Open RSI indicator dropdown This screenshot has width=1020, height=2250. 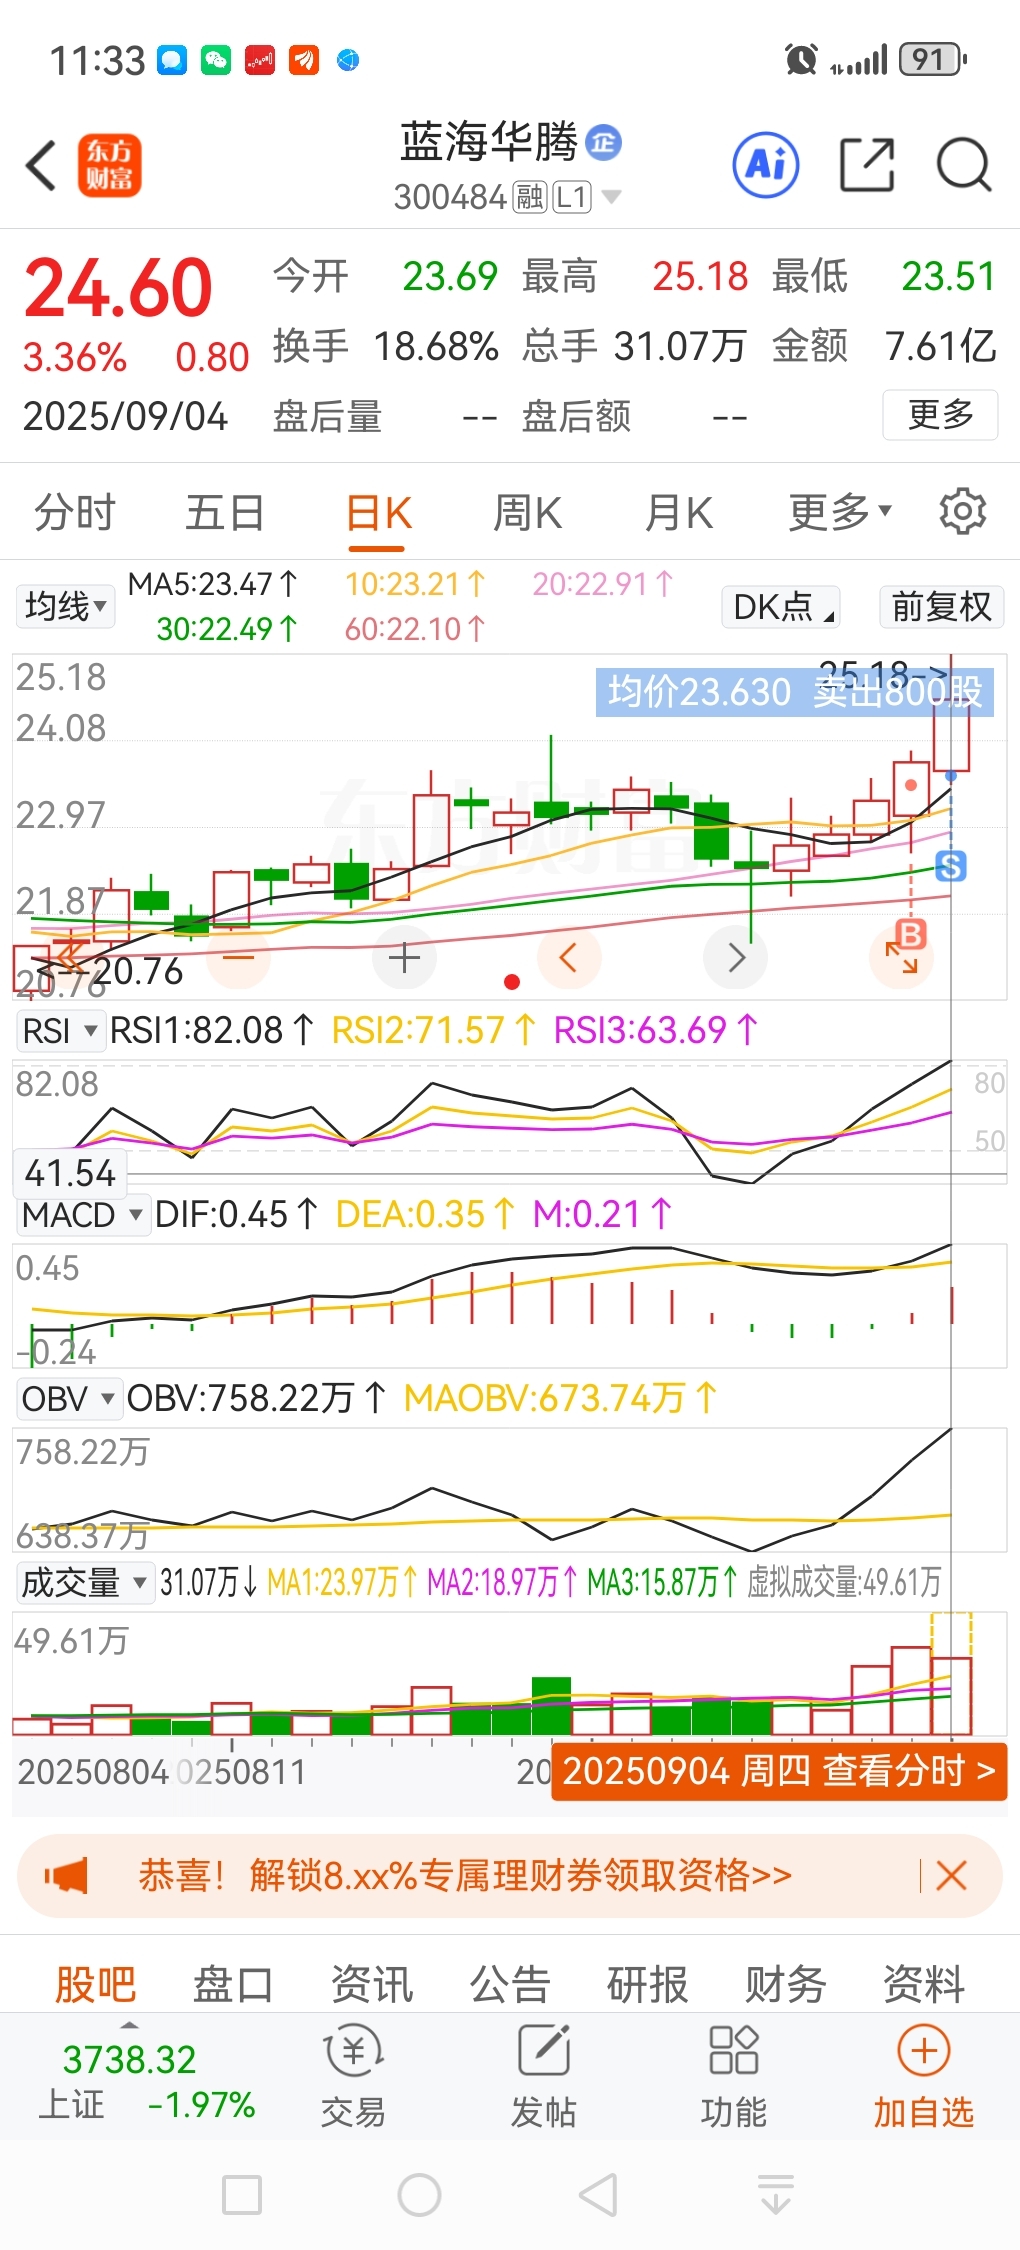point(59,1030)
